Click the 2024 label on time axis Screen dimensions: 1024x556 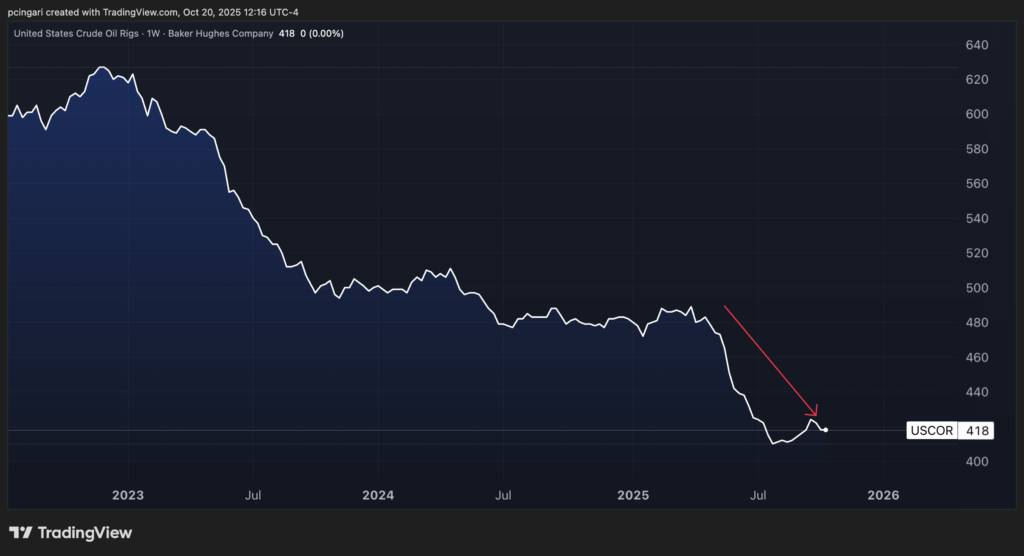[x=378, y=495]
